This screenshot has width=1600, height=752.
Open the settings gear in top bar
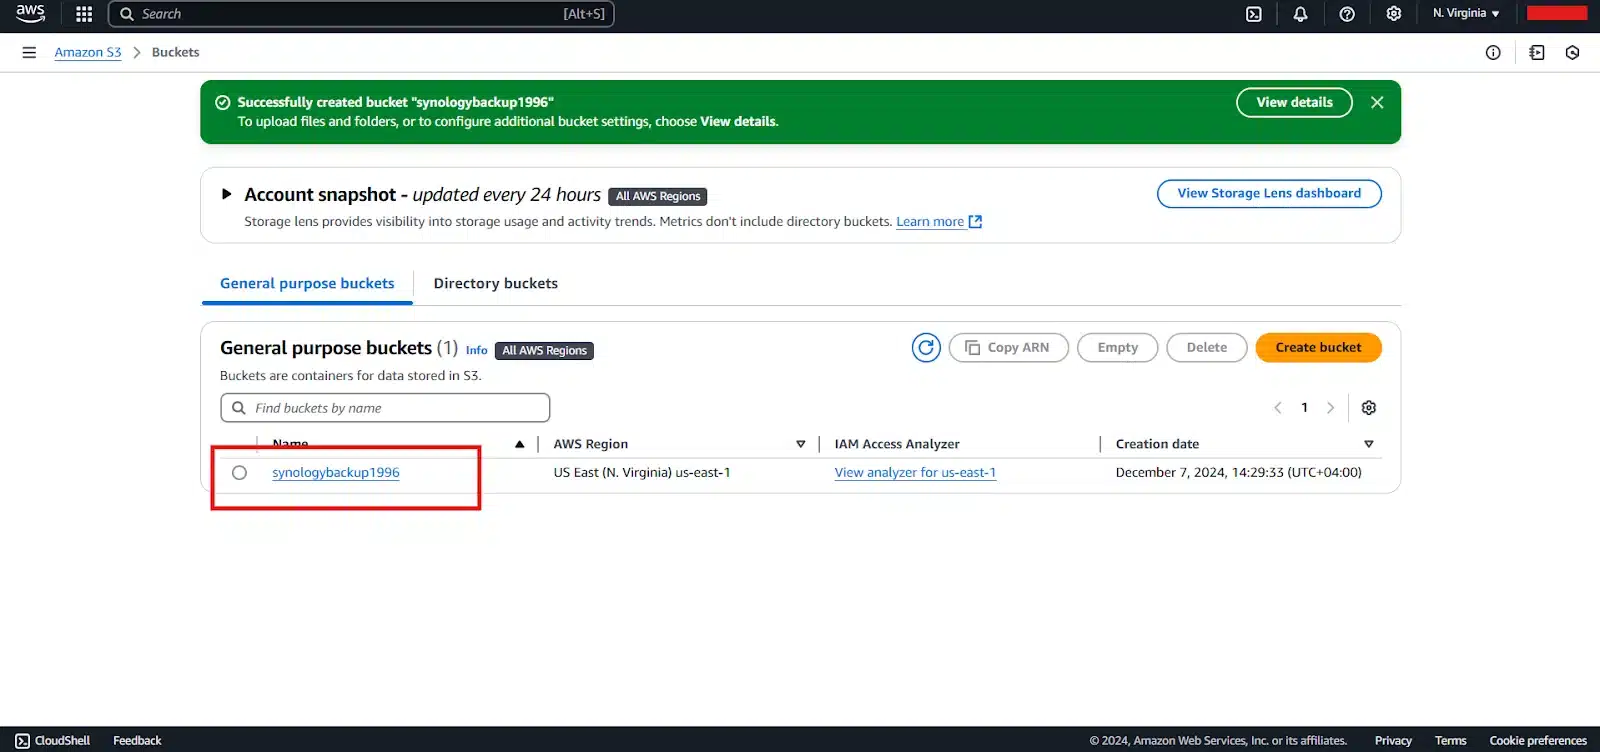click(x=1393, y=14)
